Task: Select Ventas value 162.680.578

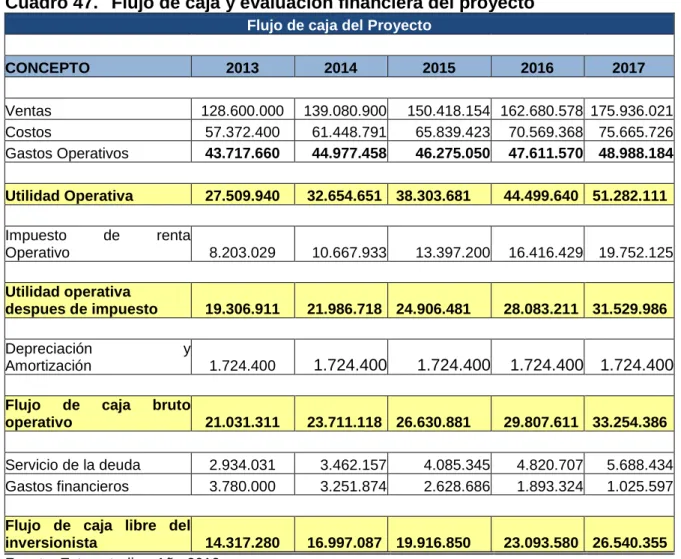Action: tap(542, 111)
